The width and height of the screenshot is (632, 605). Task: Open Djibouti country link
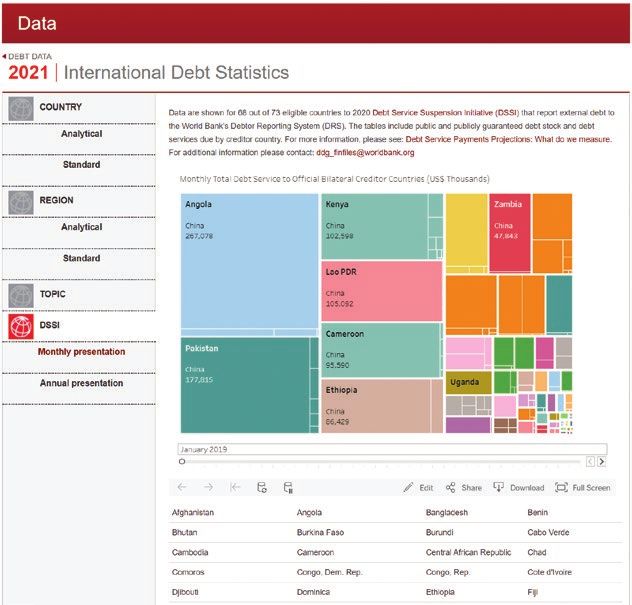pos(185,592)
